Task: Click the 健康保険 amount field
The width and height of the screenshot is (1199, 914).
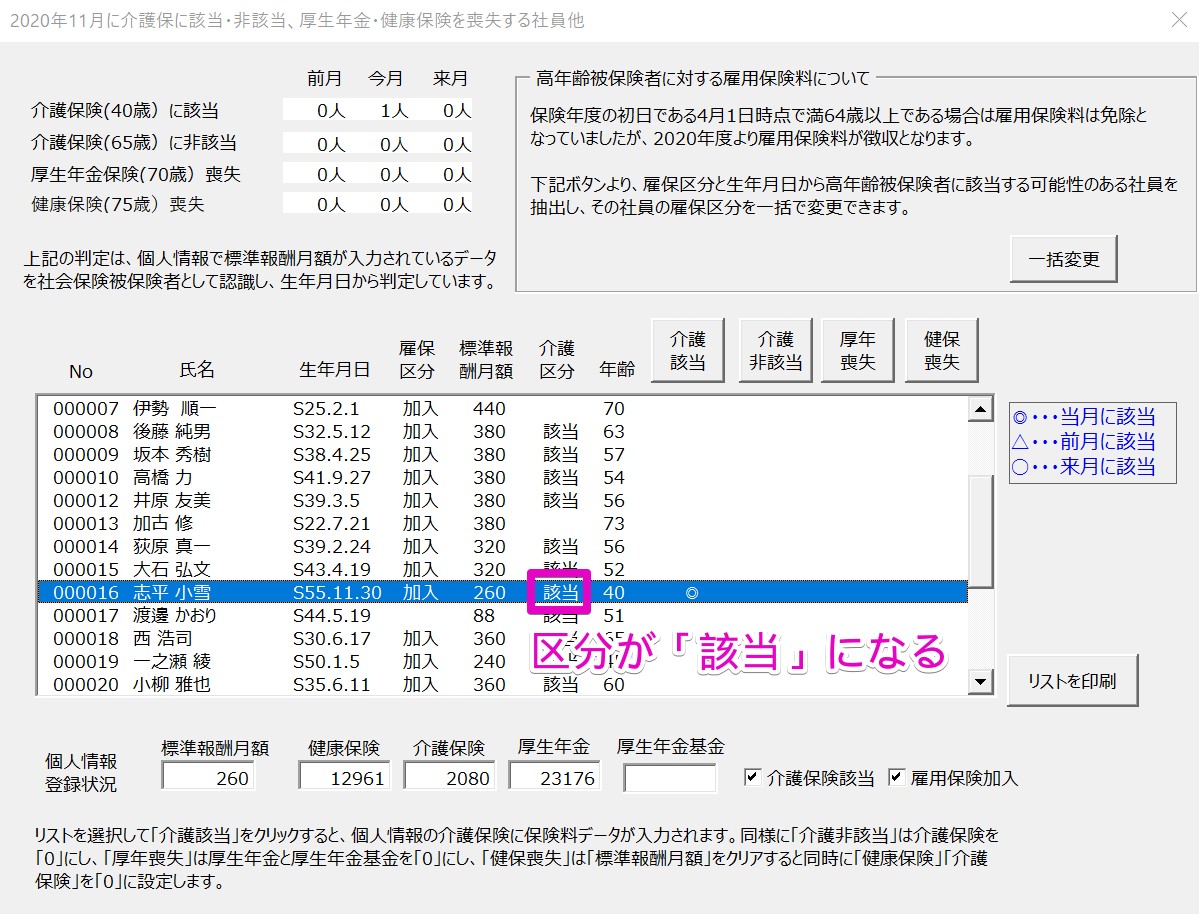Action: point(343,778)
